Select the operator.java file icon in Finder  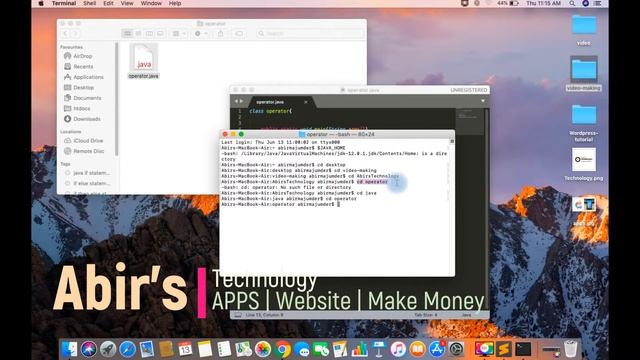tap(144, 58)
